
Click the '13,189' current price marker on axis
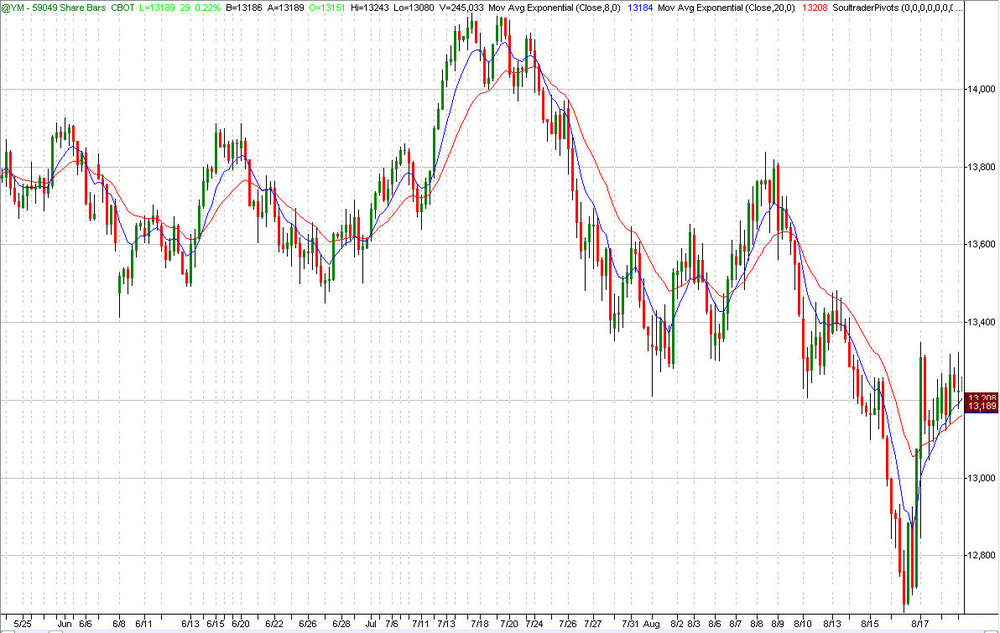tap(982, 407)
